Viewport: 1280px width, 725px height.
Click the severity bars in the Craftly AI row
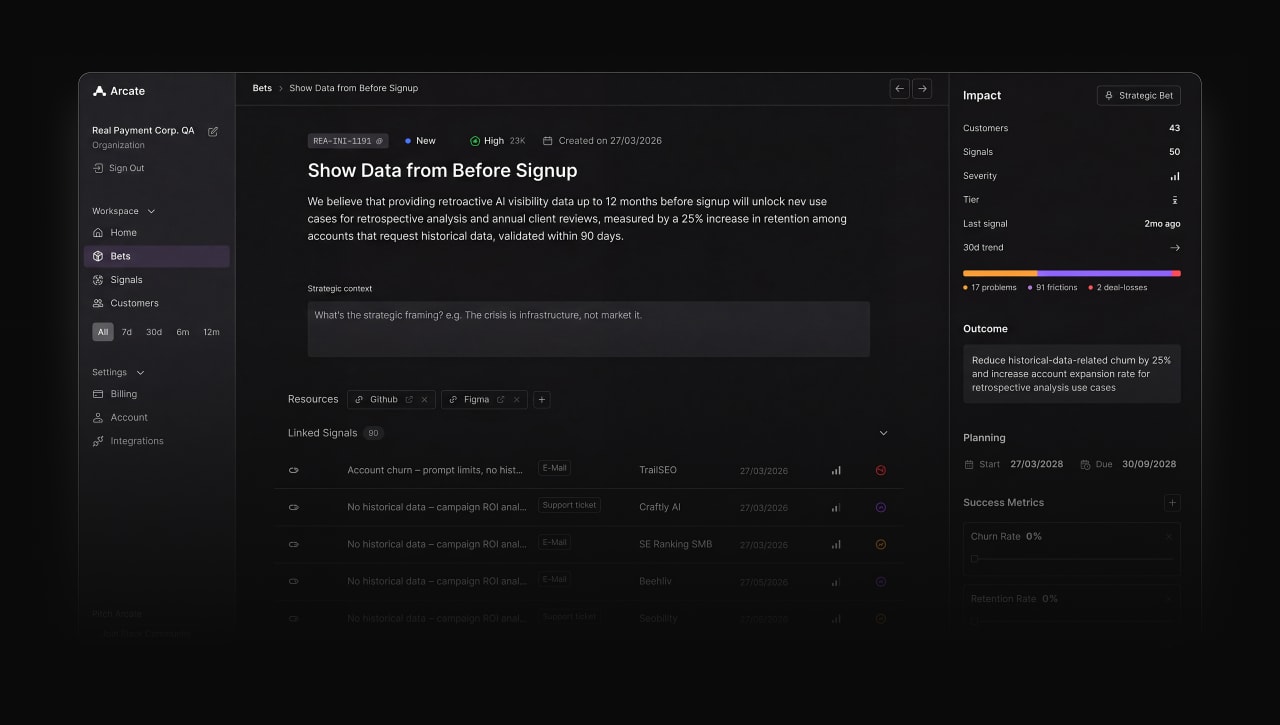[836, 507]
